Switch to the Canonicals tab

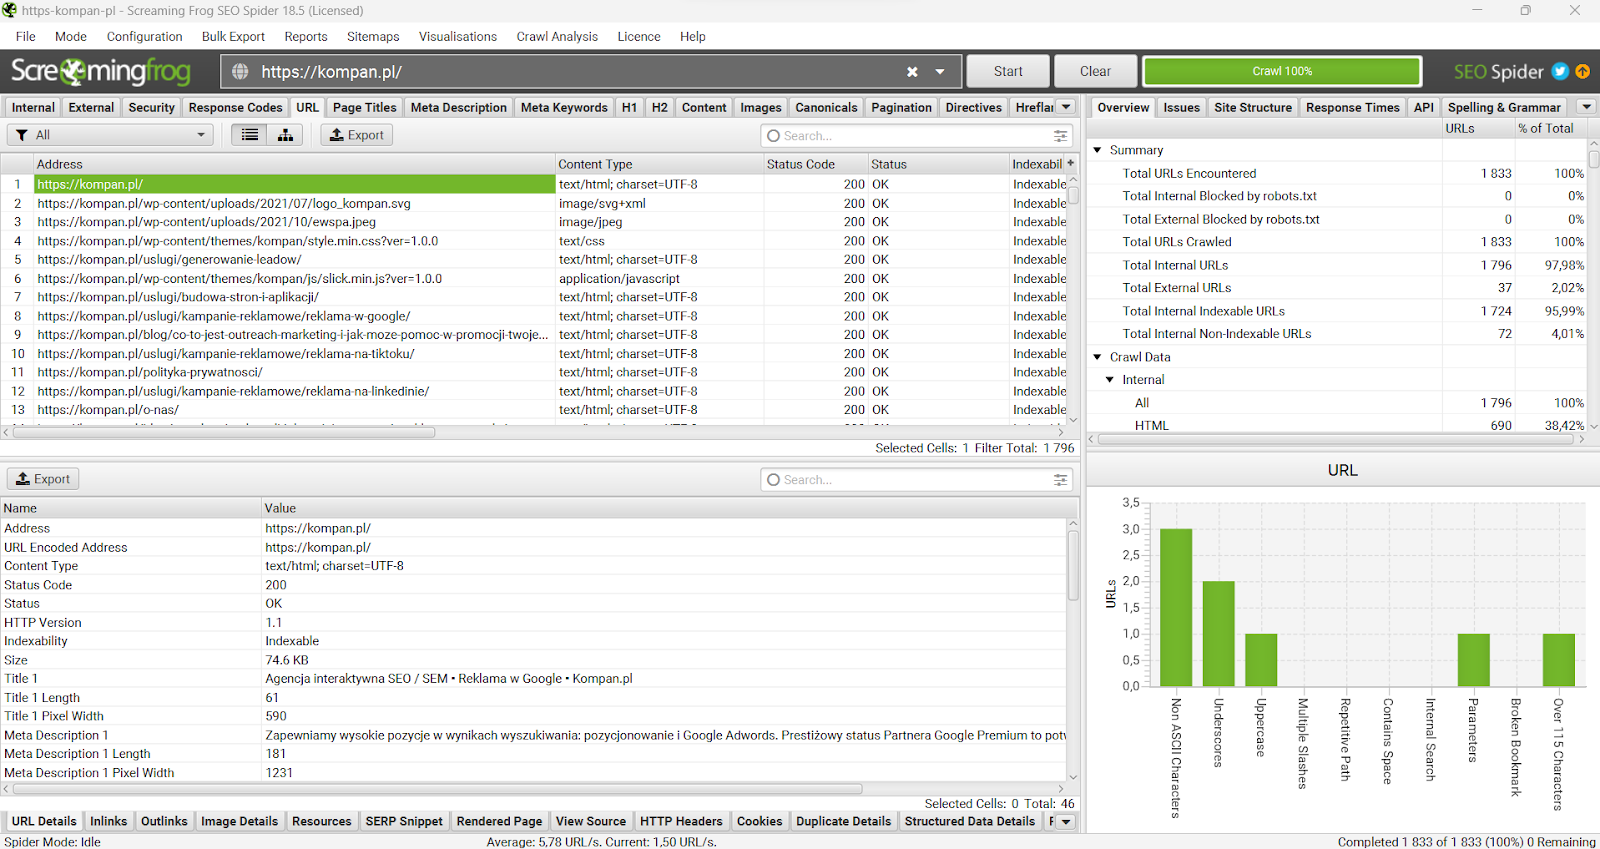pos(826,107)
